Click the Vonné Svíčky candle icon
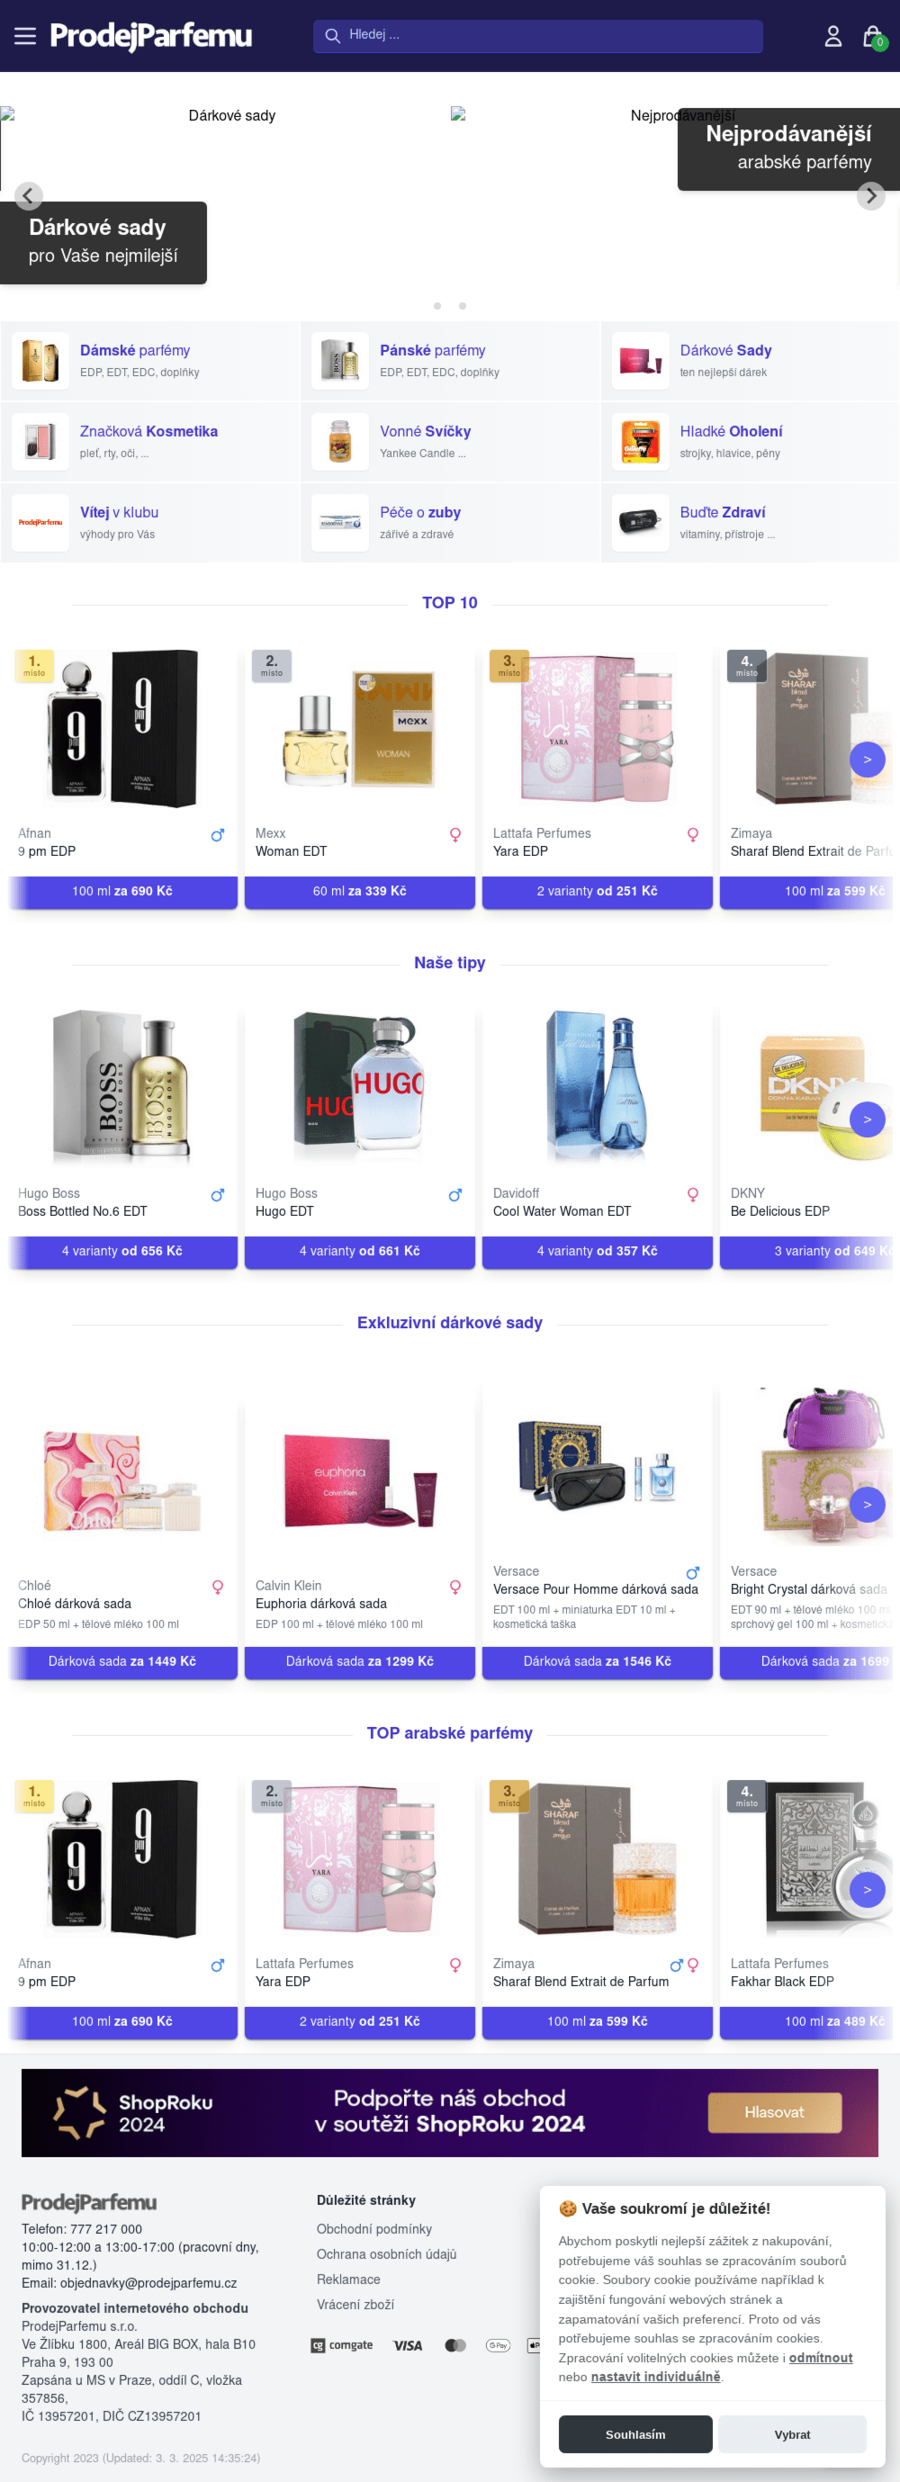The image size is (900, 2482). pyautogui.click(x=340, y=442)
